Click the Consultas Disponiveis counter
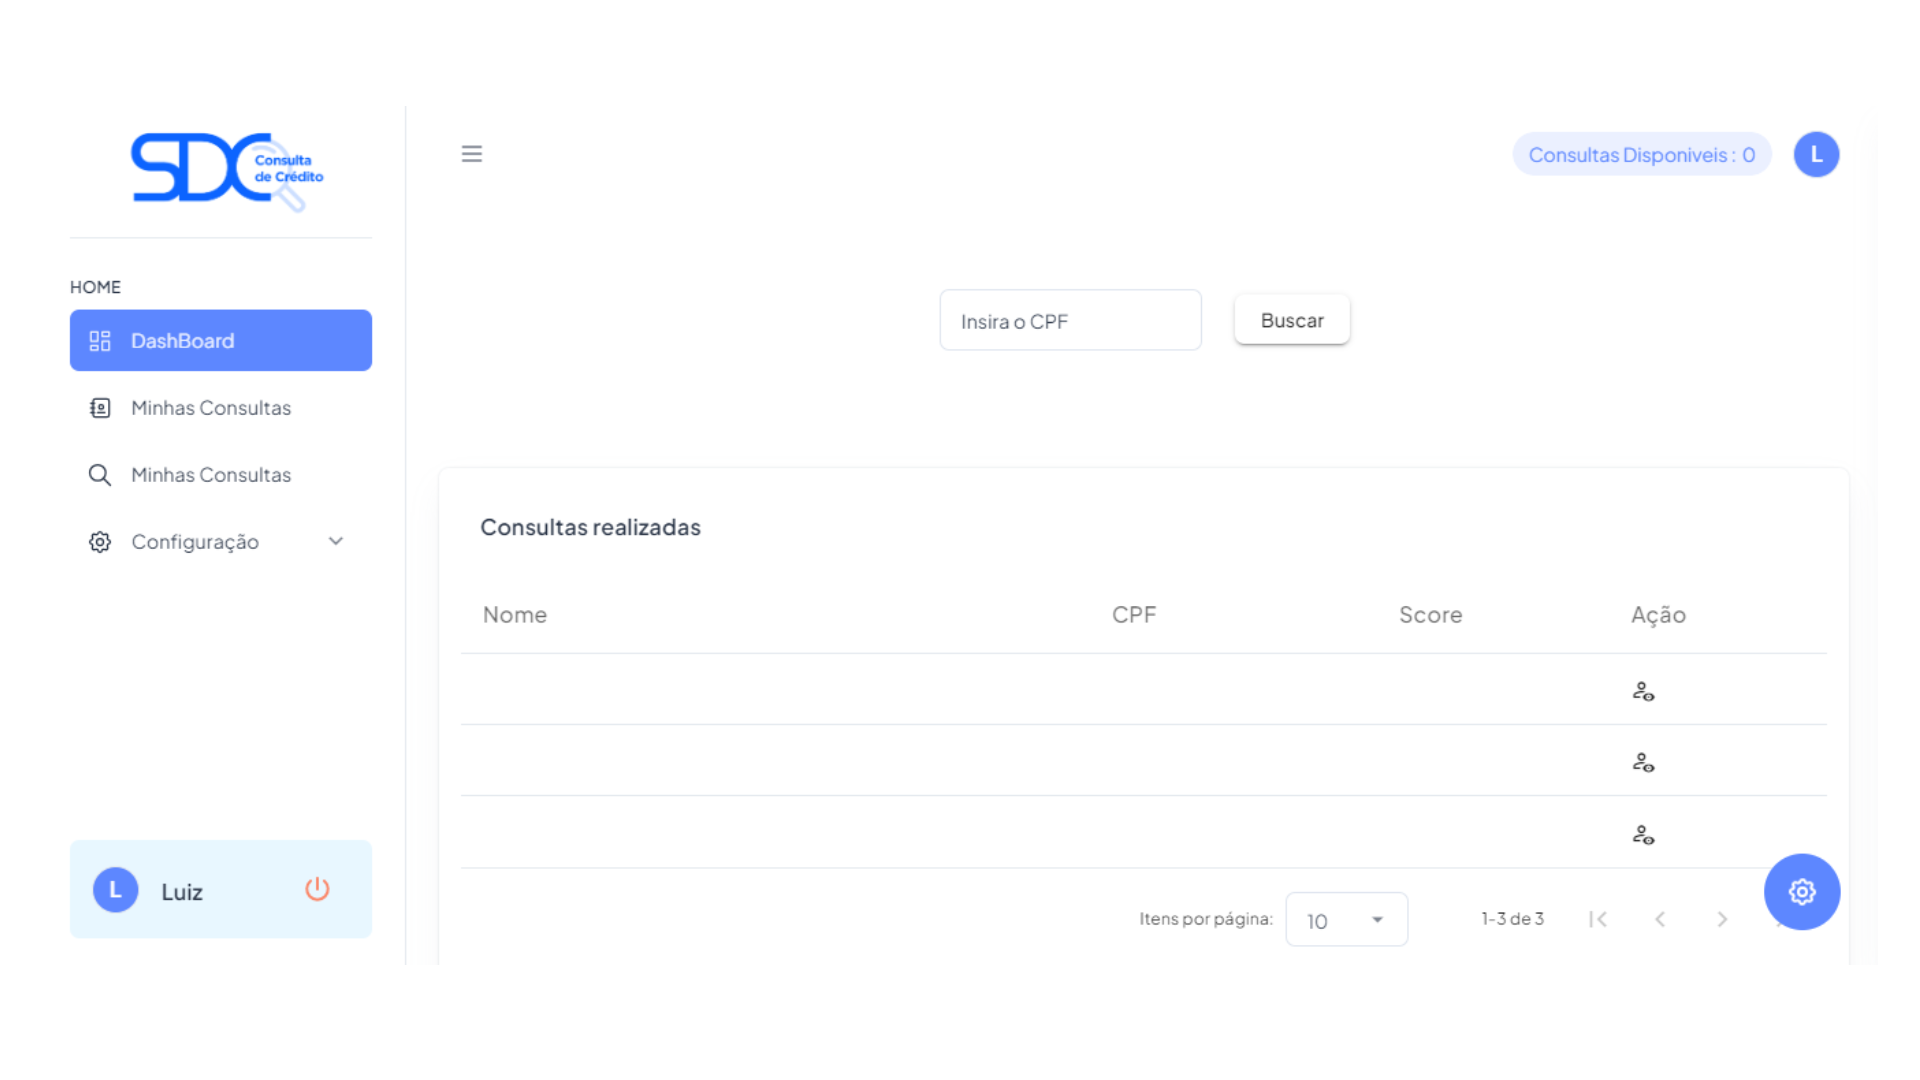 tap(1641, 154)
